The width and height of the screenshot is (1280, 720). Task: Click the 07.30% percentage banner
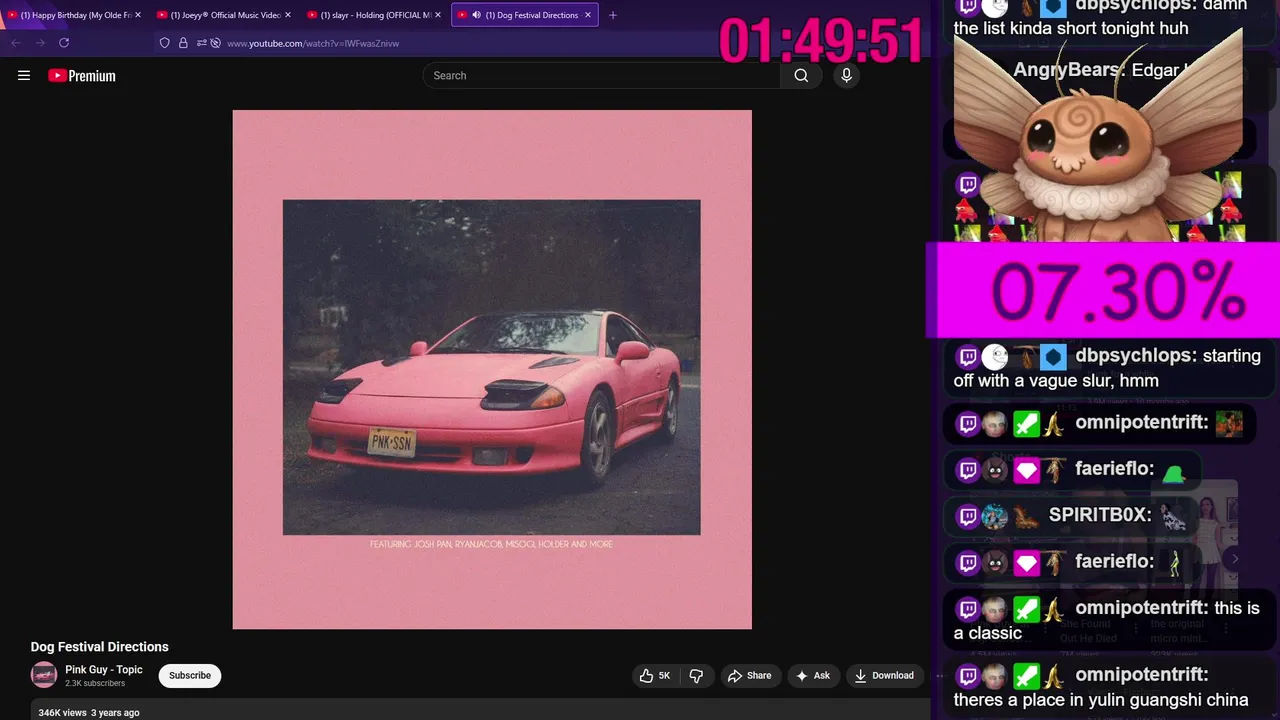click(x=1104, y=290)
